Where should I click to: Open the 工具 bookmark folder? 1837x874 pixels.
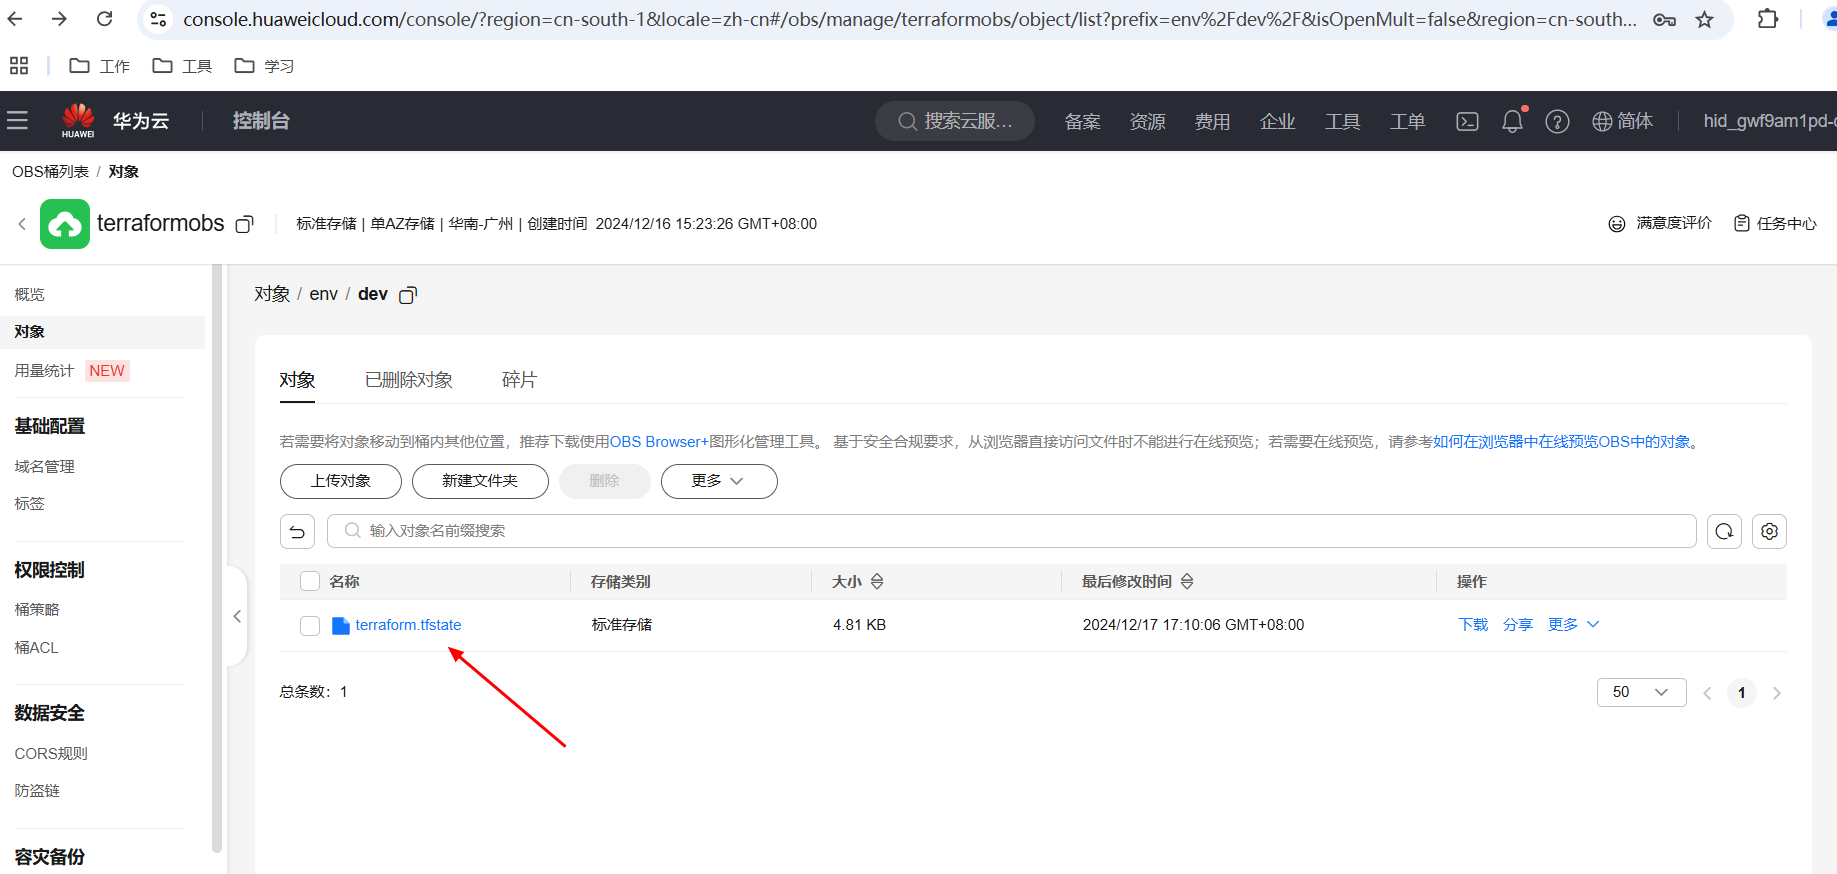coord(182,65)
